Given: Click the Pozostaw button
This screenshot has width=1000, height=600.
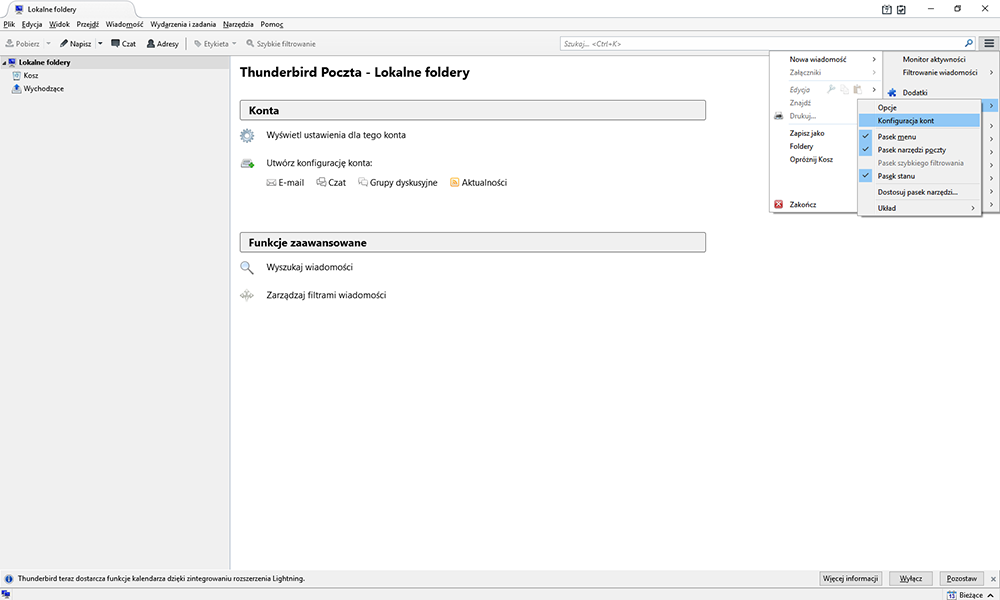Looking at the screenshot, I should 961,578.
